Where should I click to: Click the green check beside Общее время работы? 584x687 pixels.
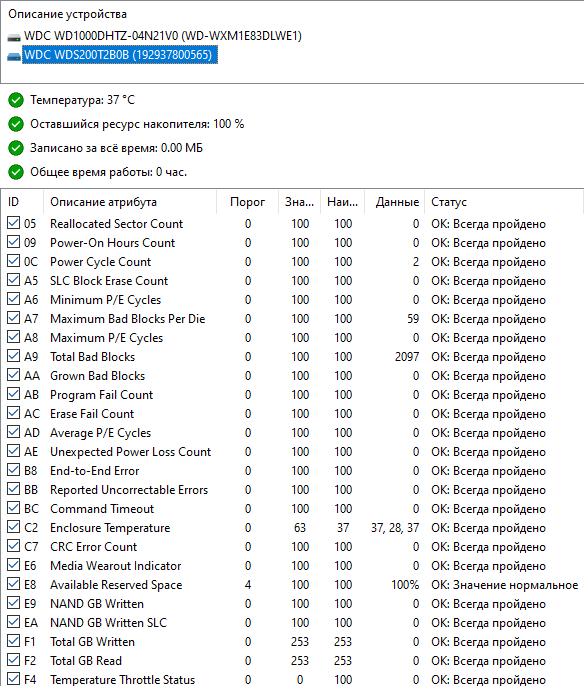[16, 172]
